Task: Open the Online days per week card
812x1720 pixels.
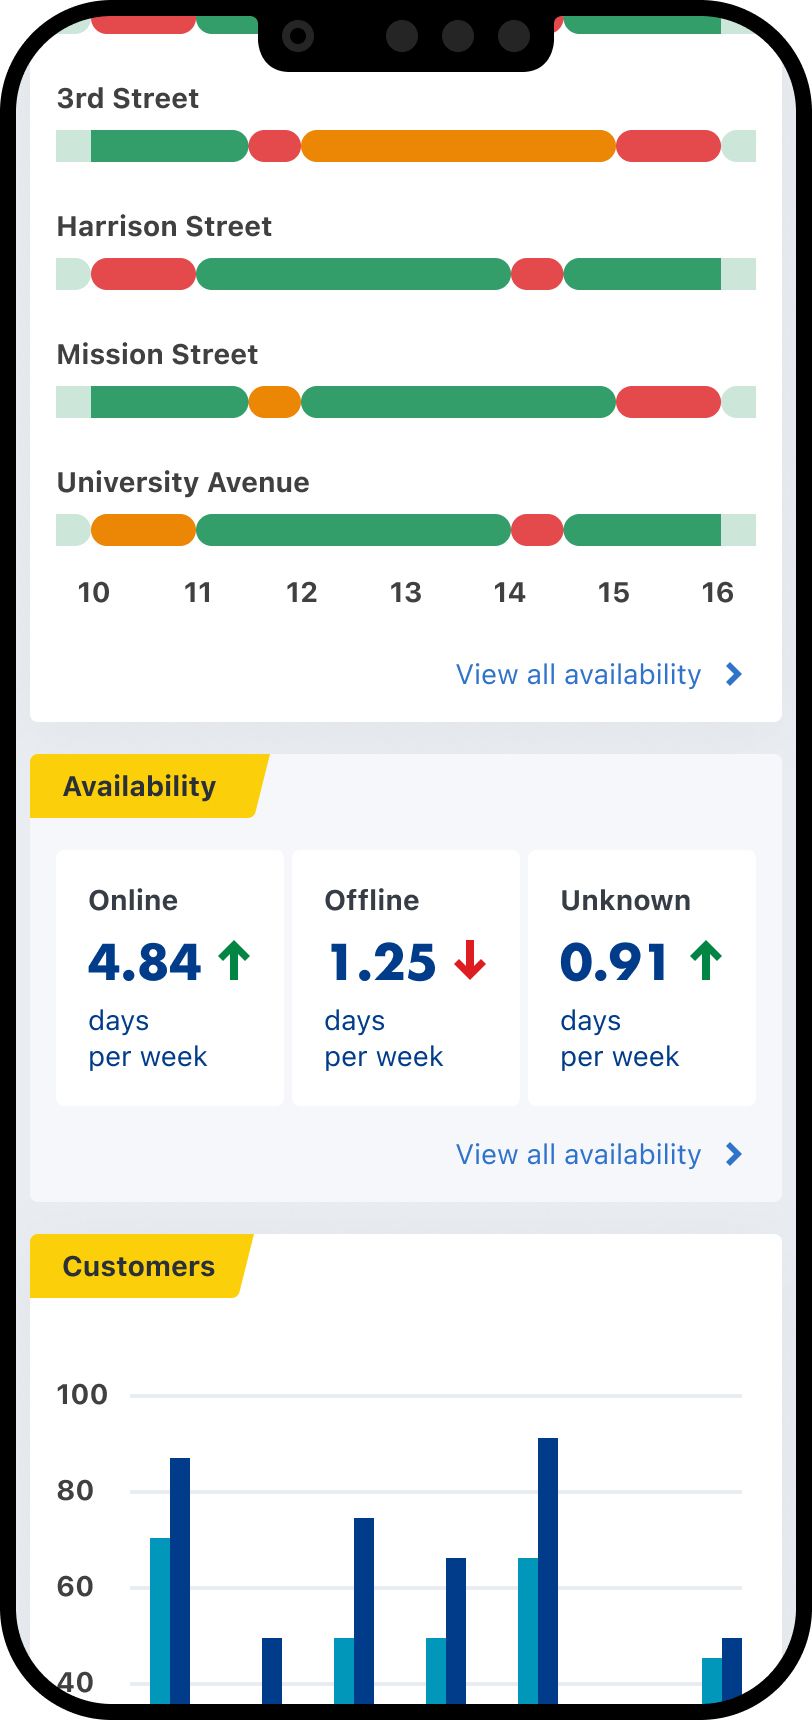Action: coord(170,978)
